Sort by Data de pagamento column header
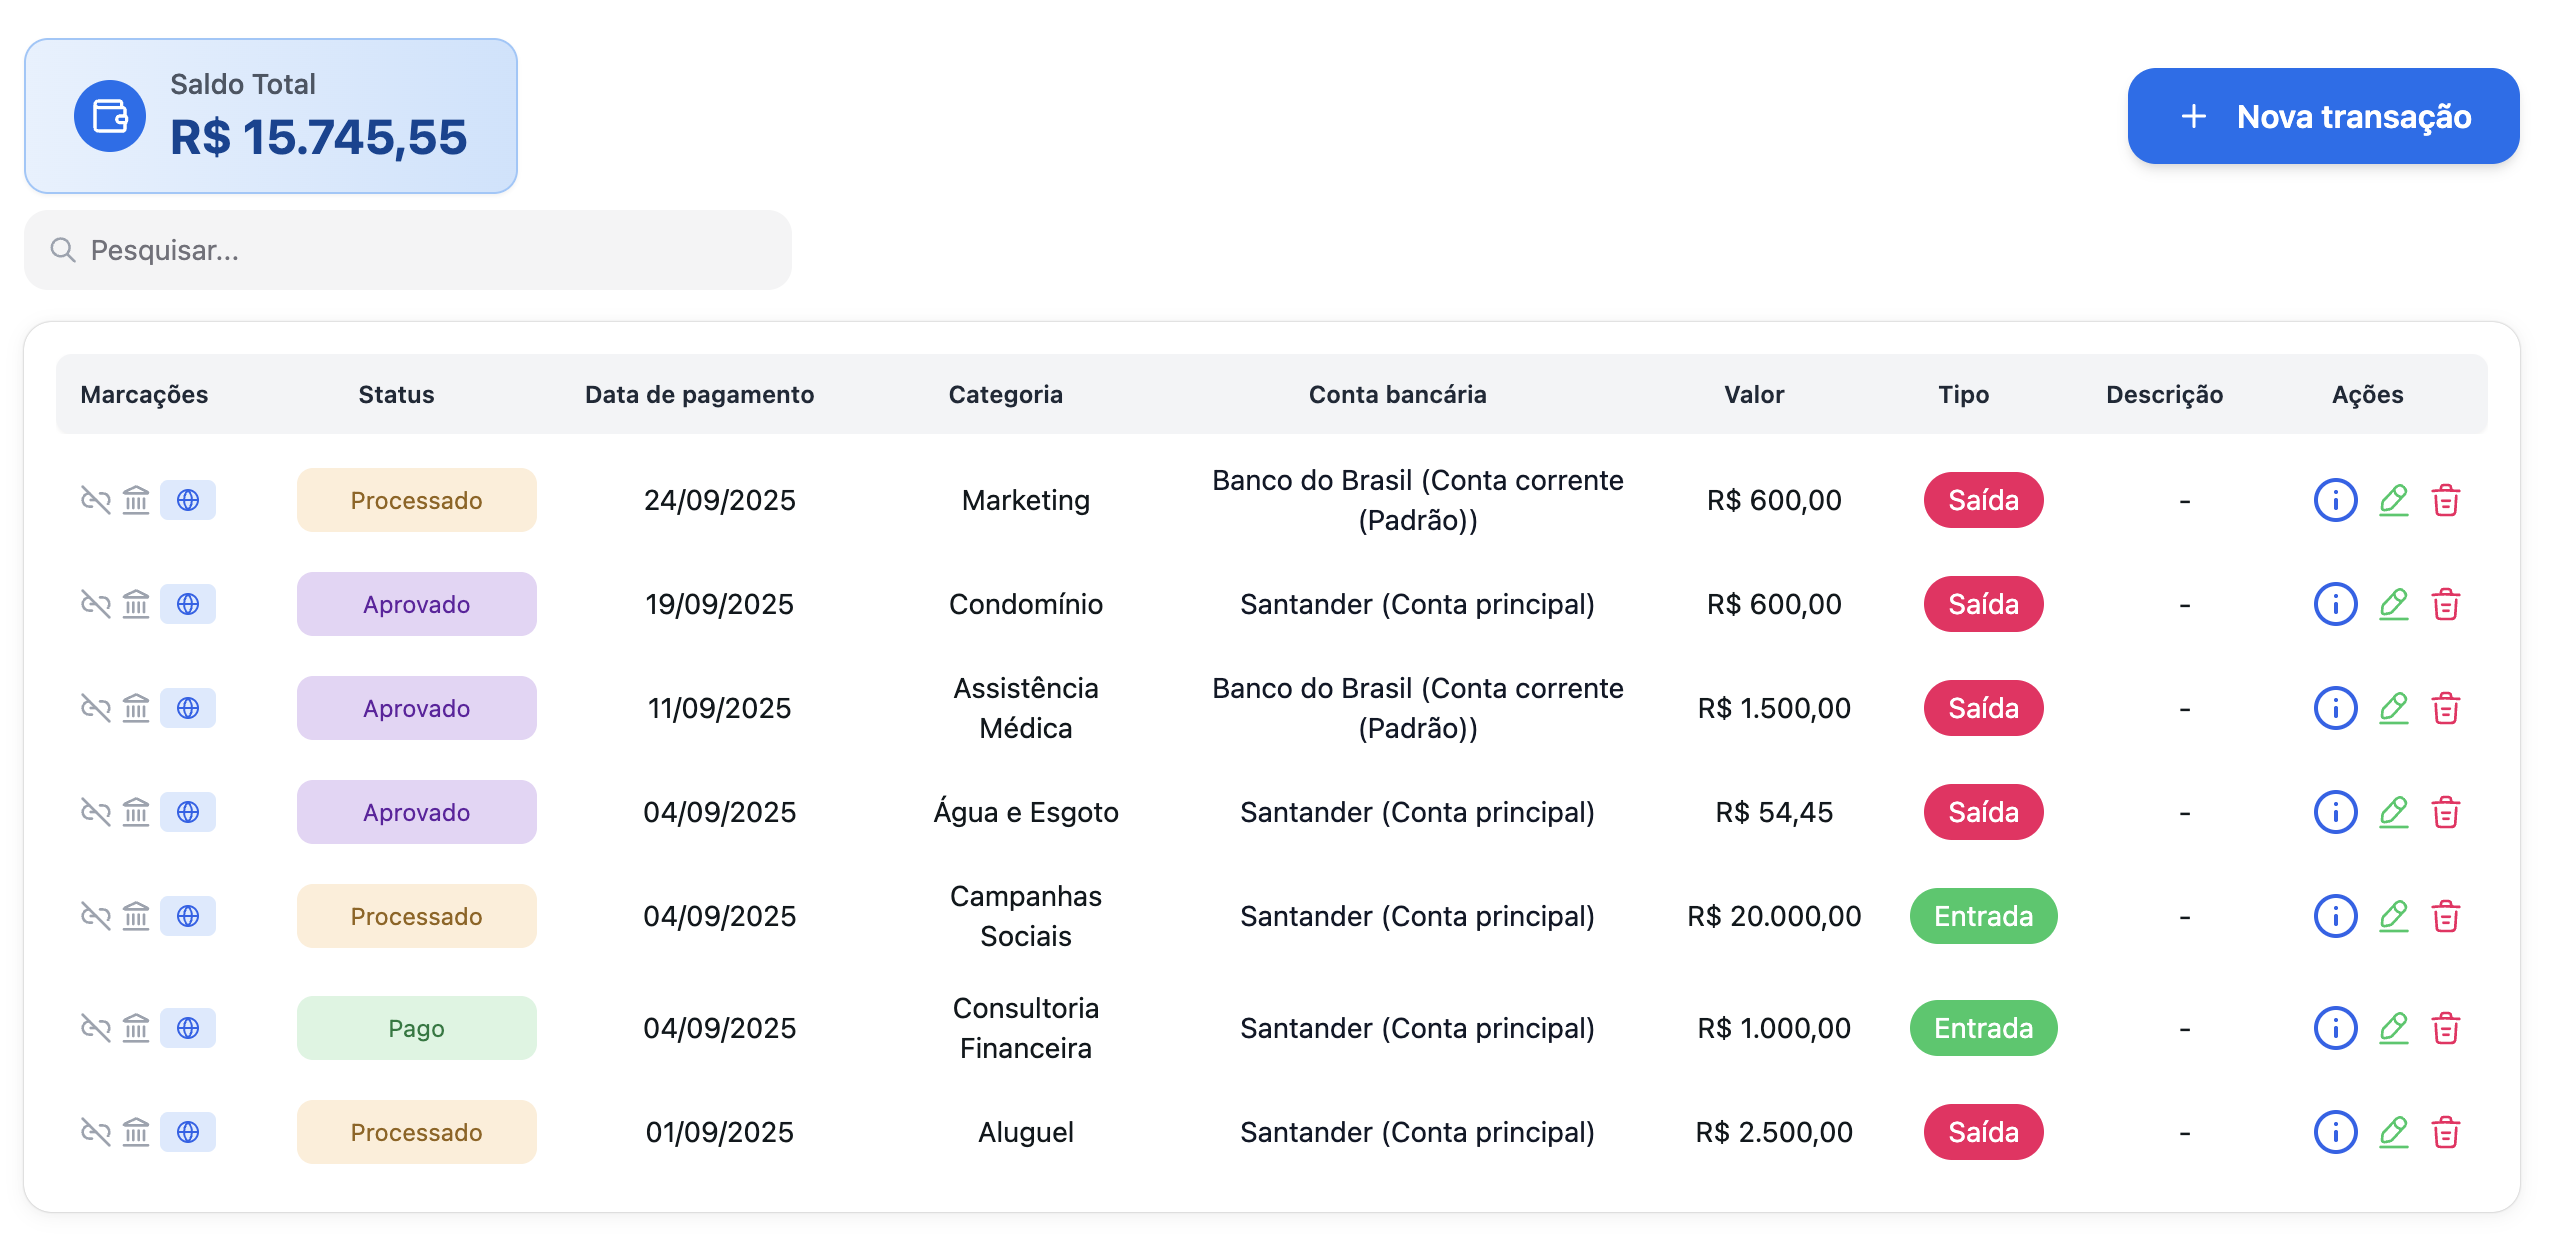The image size is (2552, 1236). [699, 394]
